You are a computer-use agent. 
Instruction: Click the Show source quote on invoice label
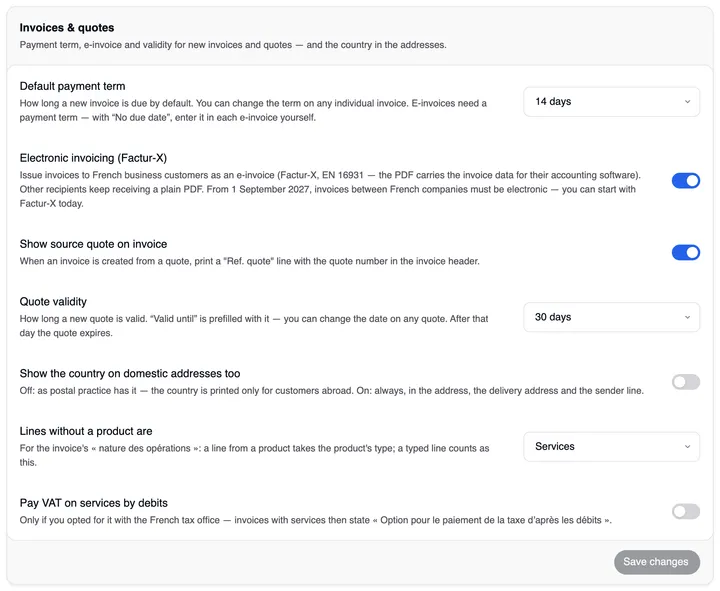click(93, 244)
